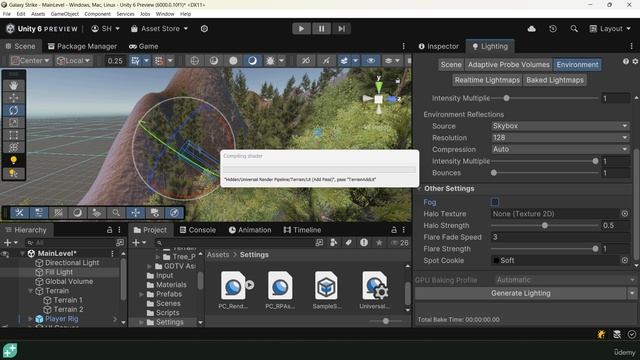Switch to the Game tab

pyautogui.click(x=144, y=46)
